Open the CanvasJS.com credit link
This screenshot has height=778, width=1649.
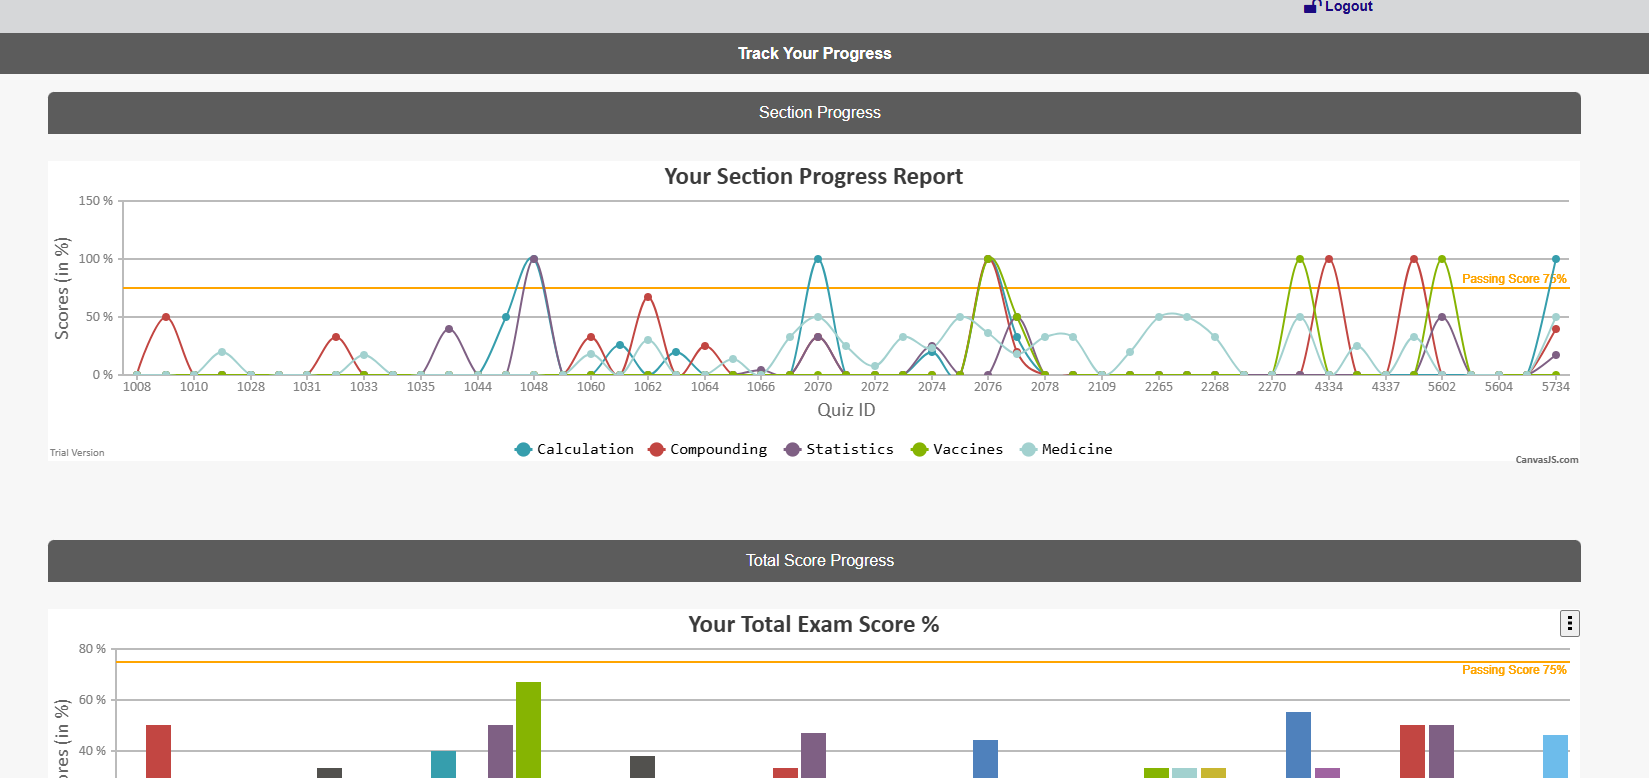tap(1546, 460)
